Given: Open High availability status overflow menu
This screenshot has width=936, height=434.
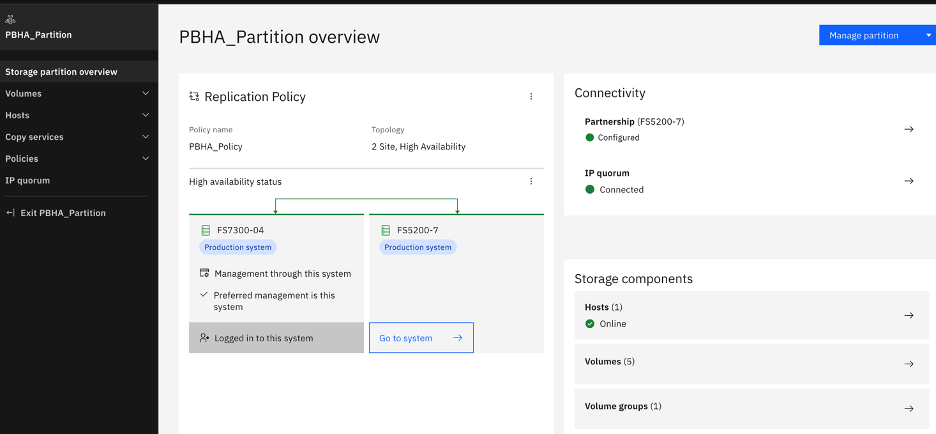Looking at the screenshot, I should coord(531,182).
